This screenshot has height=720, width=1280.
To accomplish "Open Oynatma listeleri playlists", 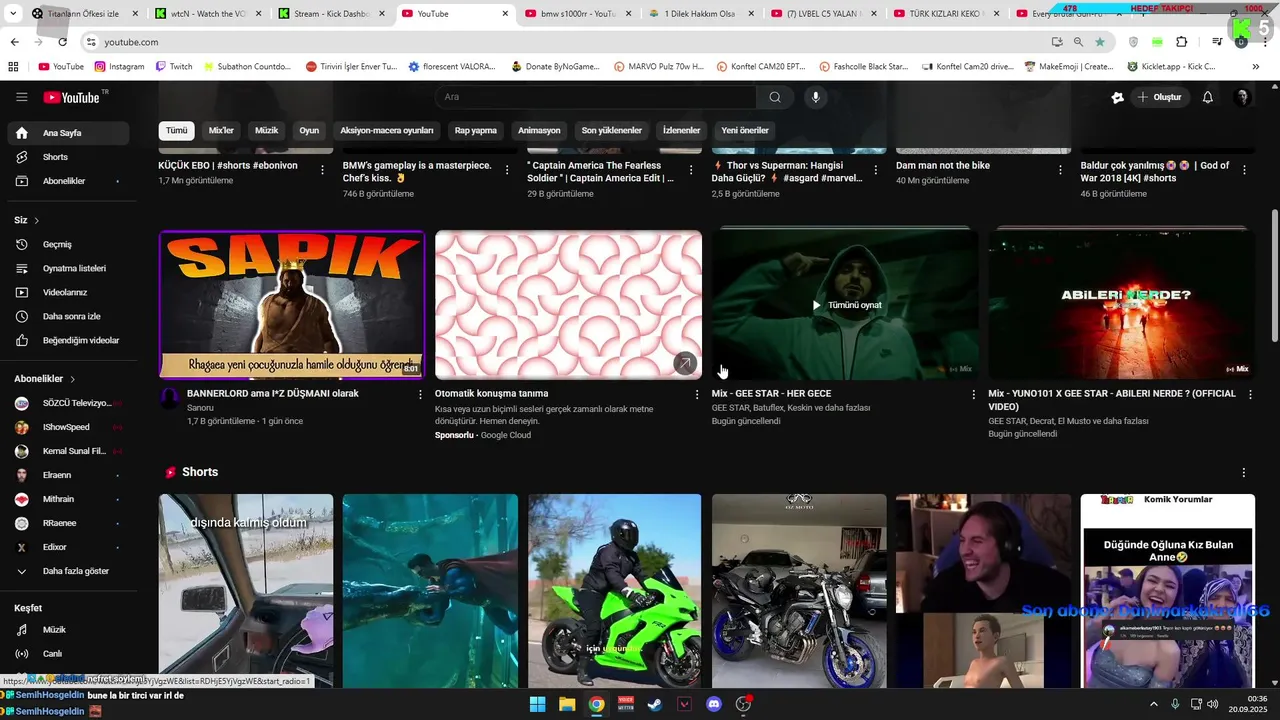I will point(68,268).
